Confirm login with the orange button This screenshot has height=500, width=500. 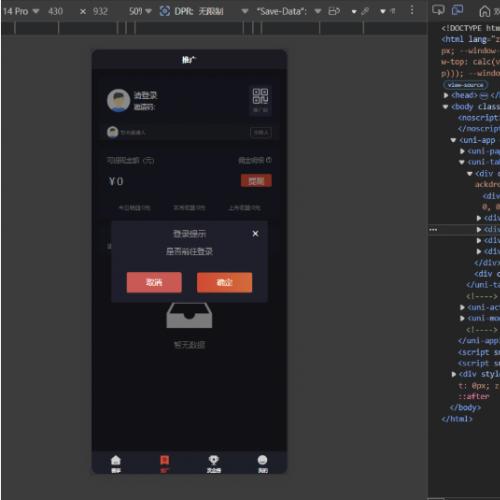click(x=224, y=282)
